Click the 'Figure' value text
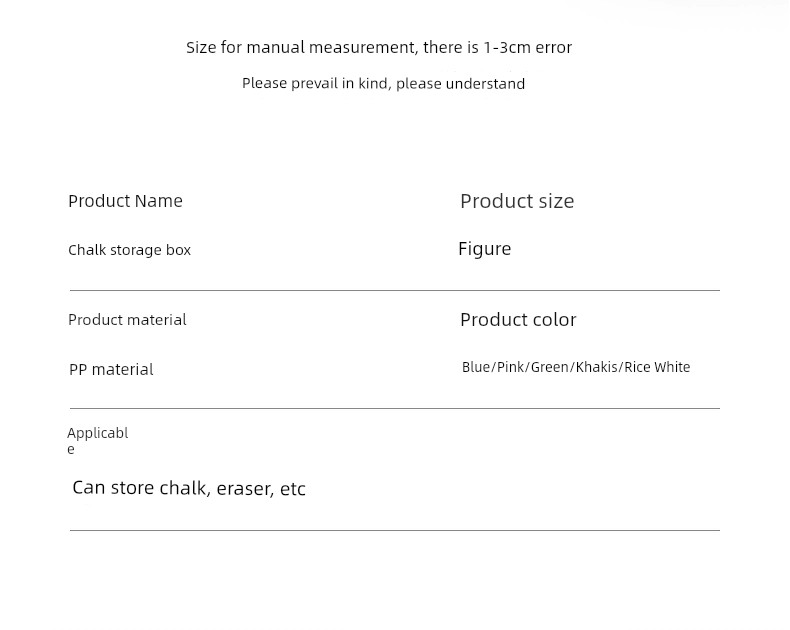The width and height of the screenshot is (790, 630). (x=485, y=249)
